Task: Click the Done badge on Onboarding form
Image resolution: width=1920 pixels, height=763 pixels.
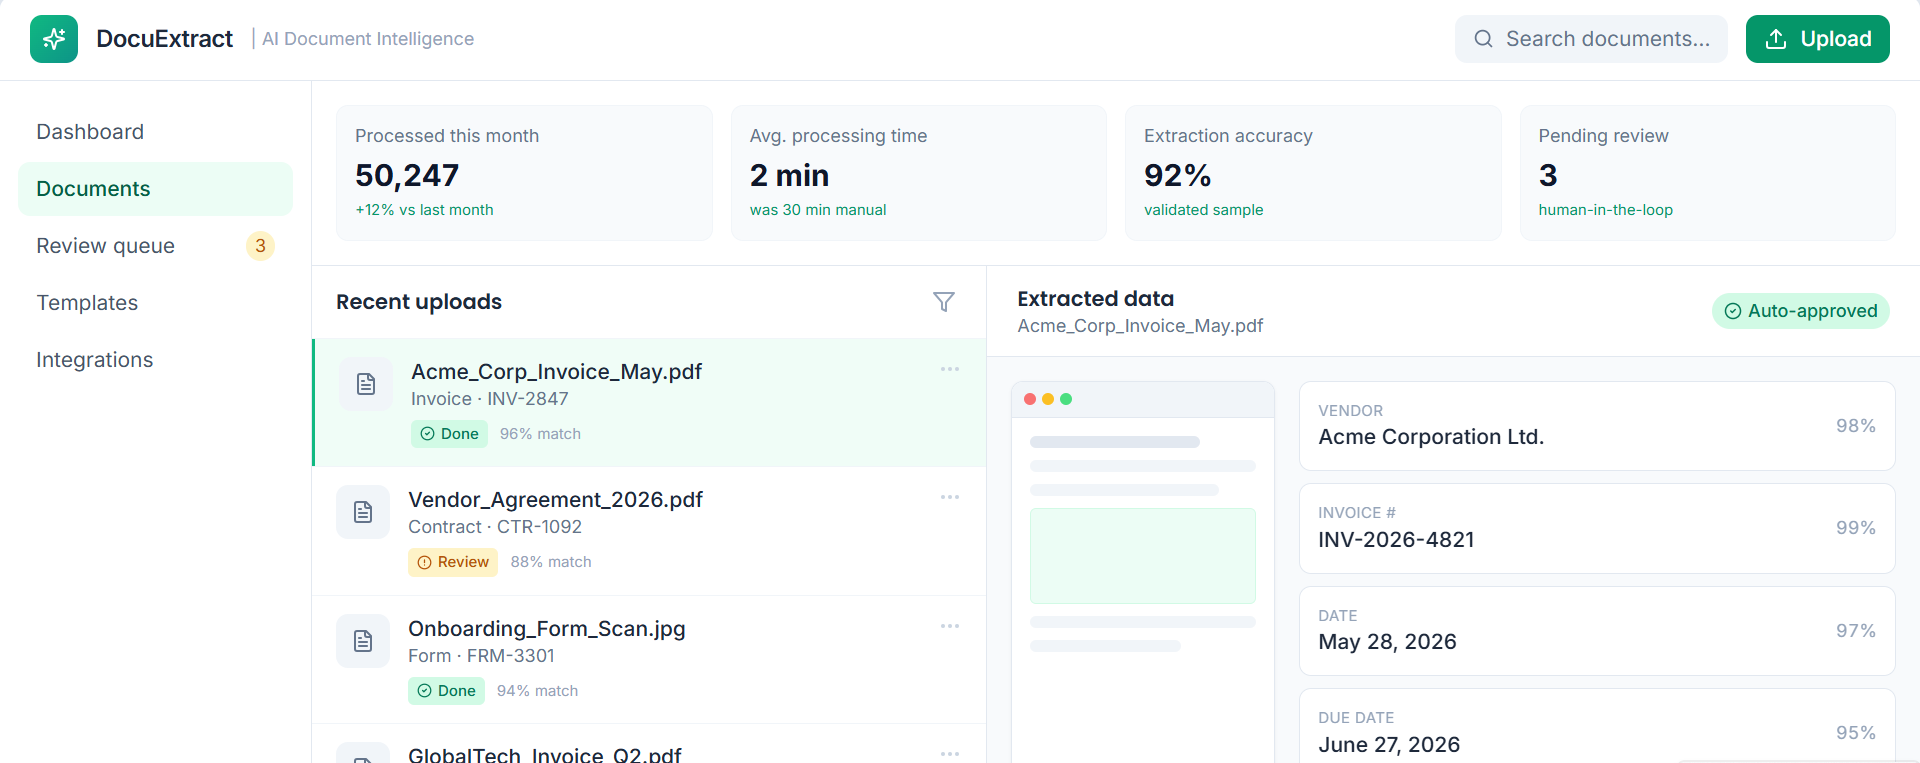Action: tap(446, 691)
